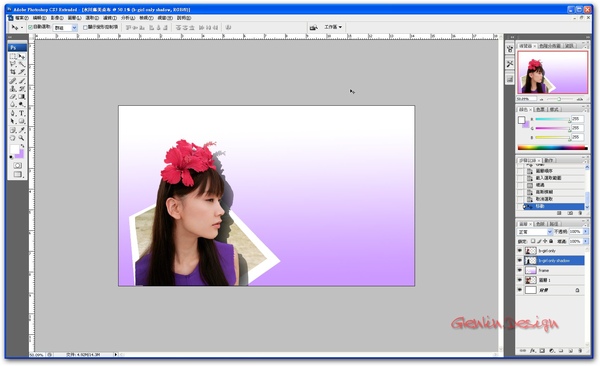This screenshot has height=366, width=600.
Task: Delete layer using the trash icon
Action: tap(580, 350)
